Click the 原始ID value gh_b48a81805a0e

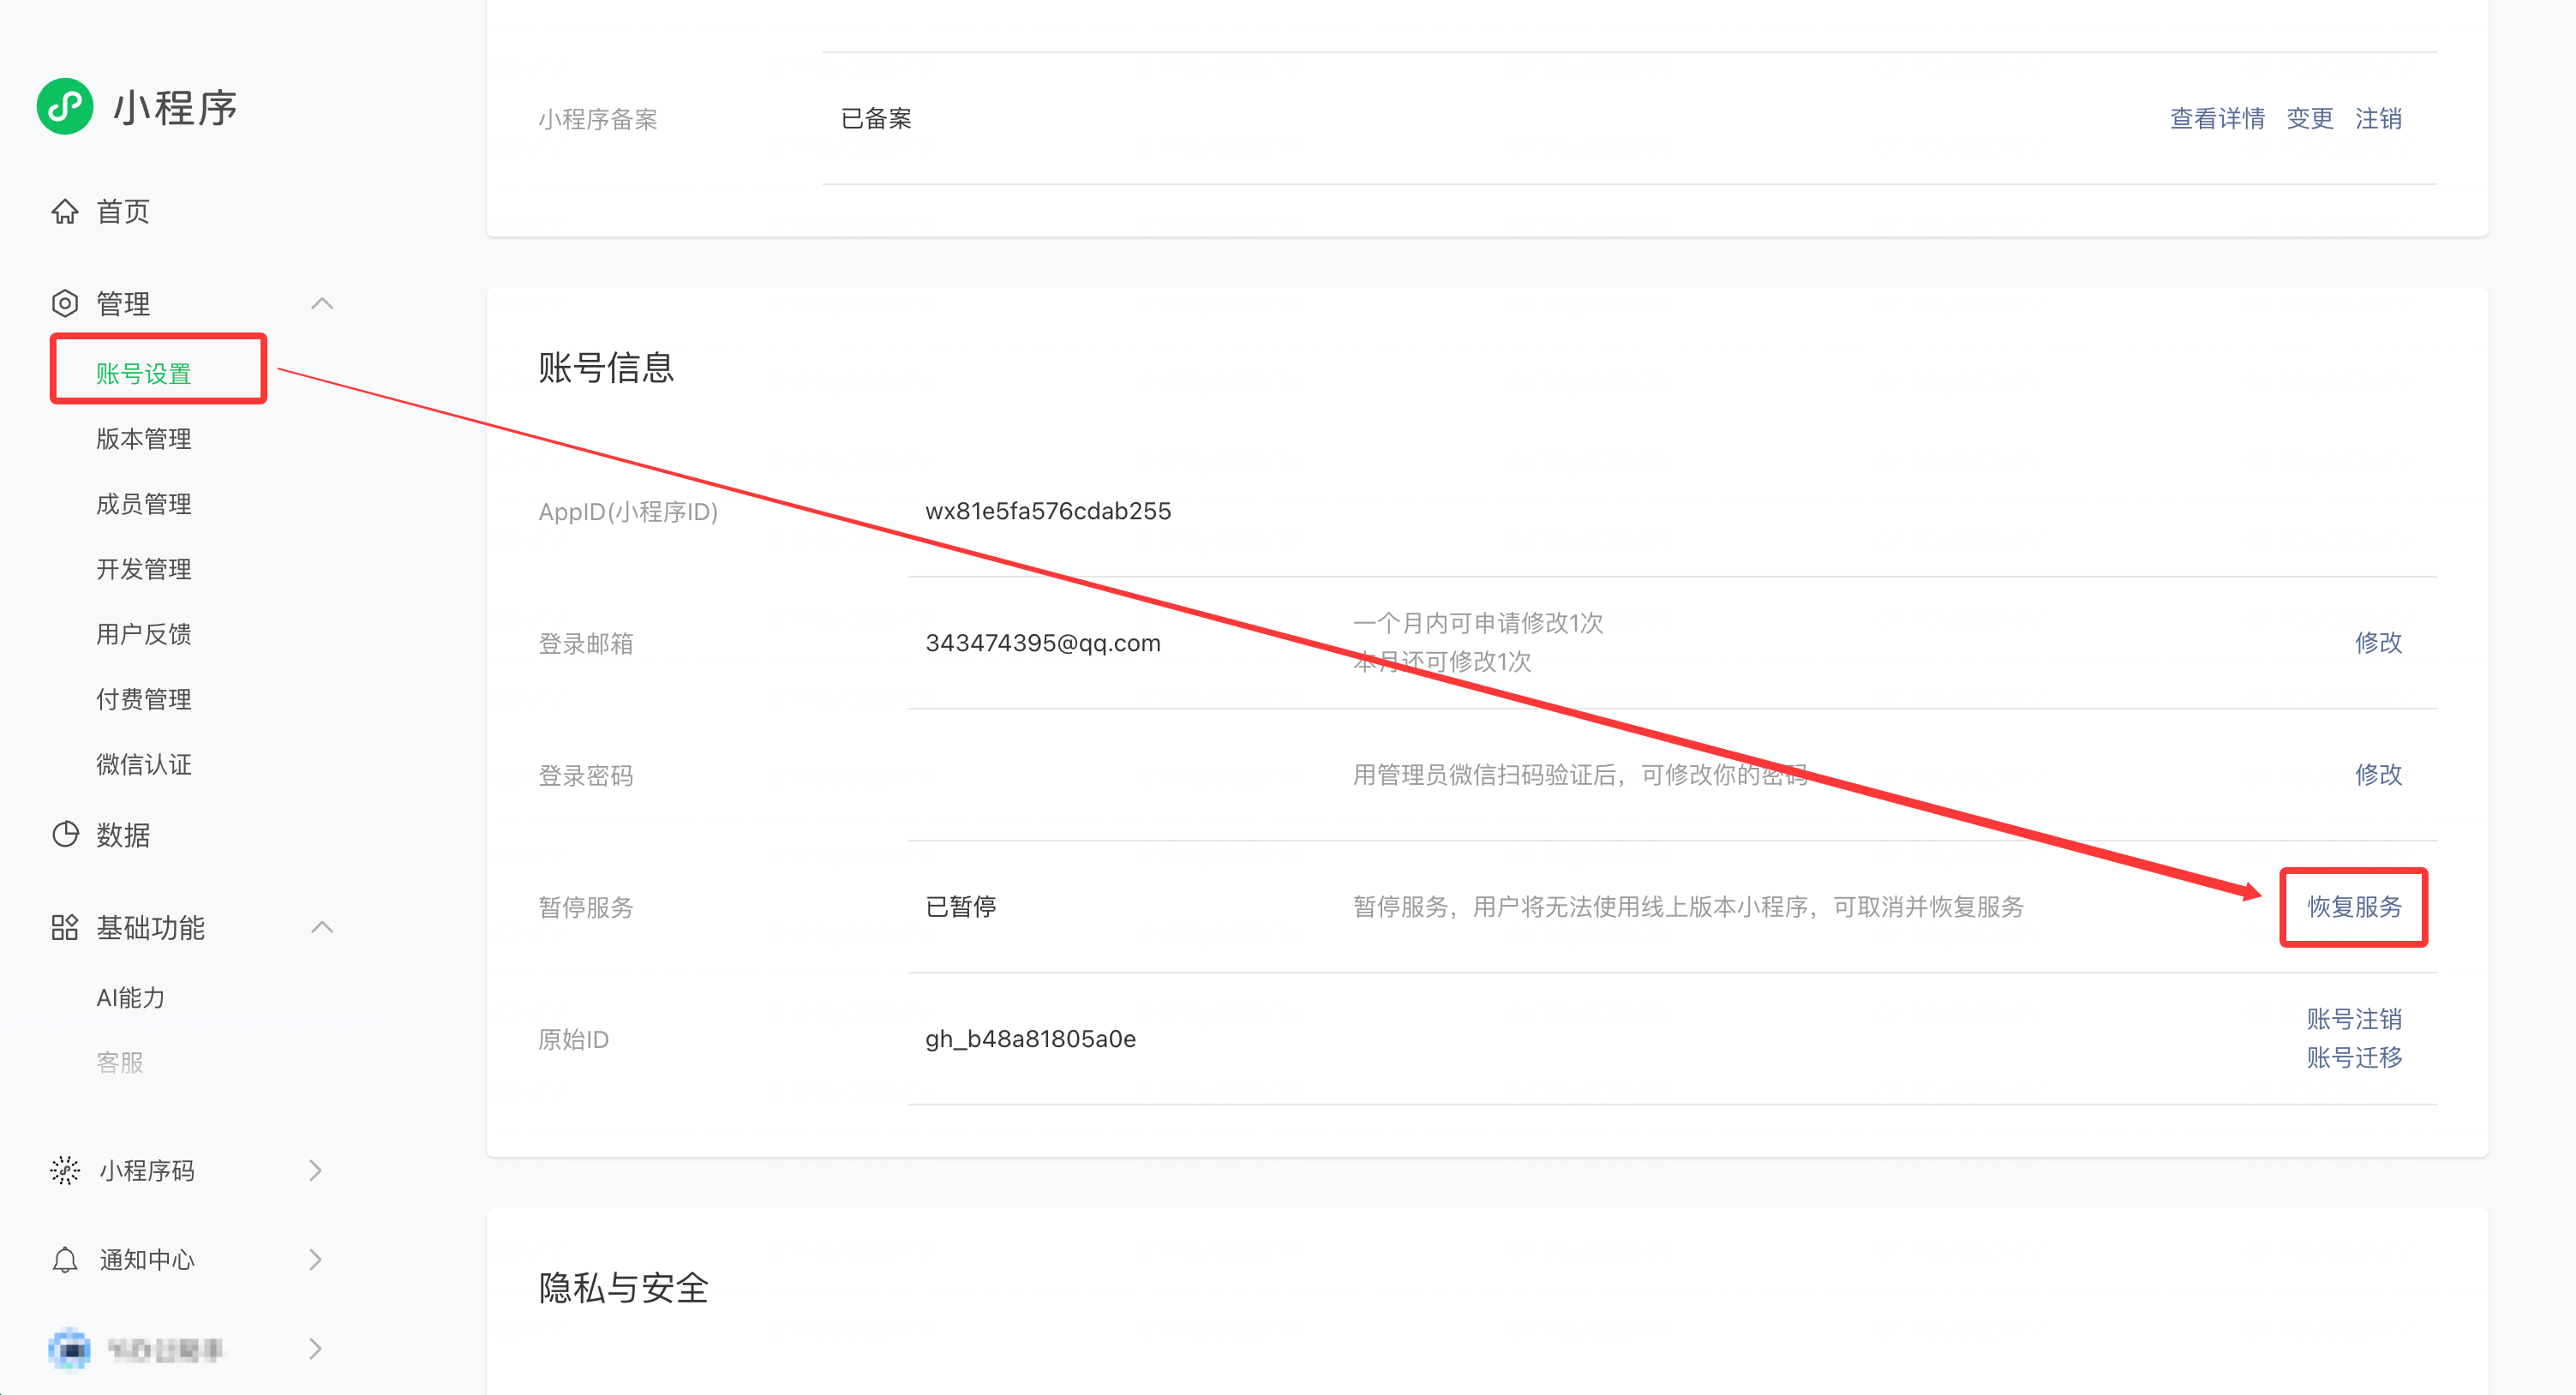click(1030, 1038)
